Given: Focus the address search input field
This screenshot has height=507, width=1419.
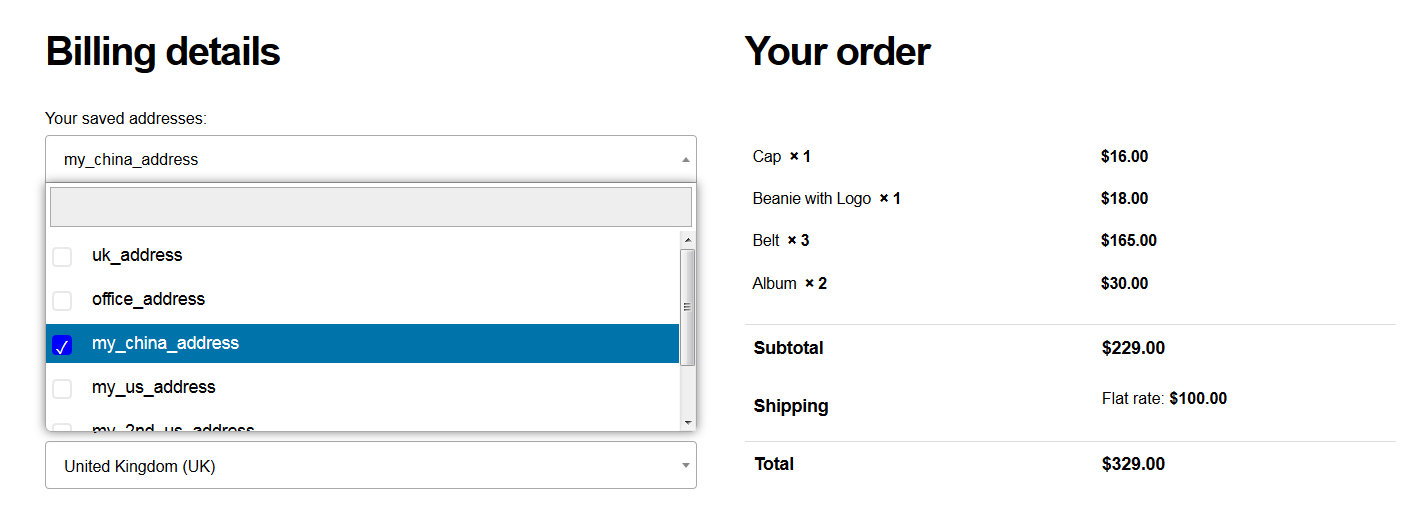Looking at the screenshot, I should pyautogui.click(x=370, y=207).
